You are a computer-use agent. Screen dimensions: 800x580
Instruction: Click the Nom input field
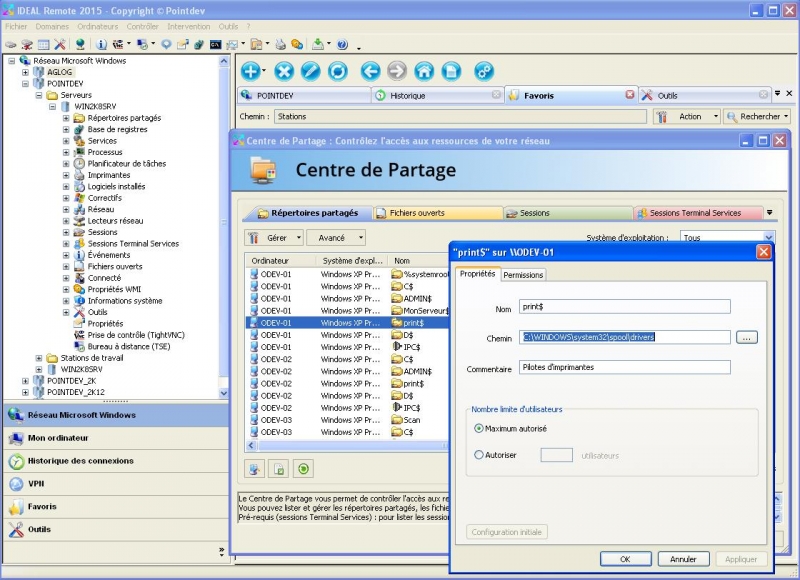pyautogui.click(x=624, y=307)
